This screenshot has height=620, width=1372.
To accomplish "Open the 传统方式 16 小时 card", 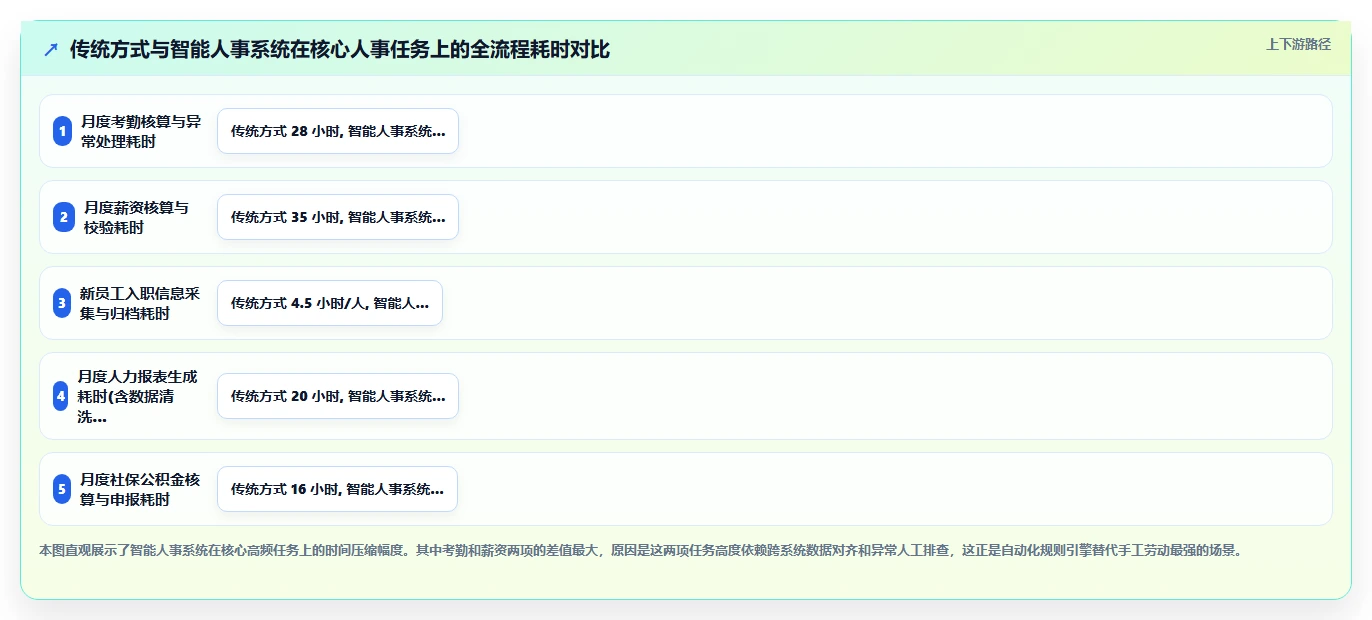I will 337,489.
